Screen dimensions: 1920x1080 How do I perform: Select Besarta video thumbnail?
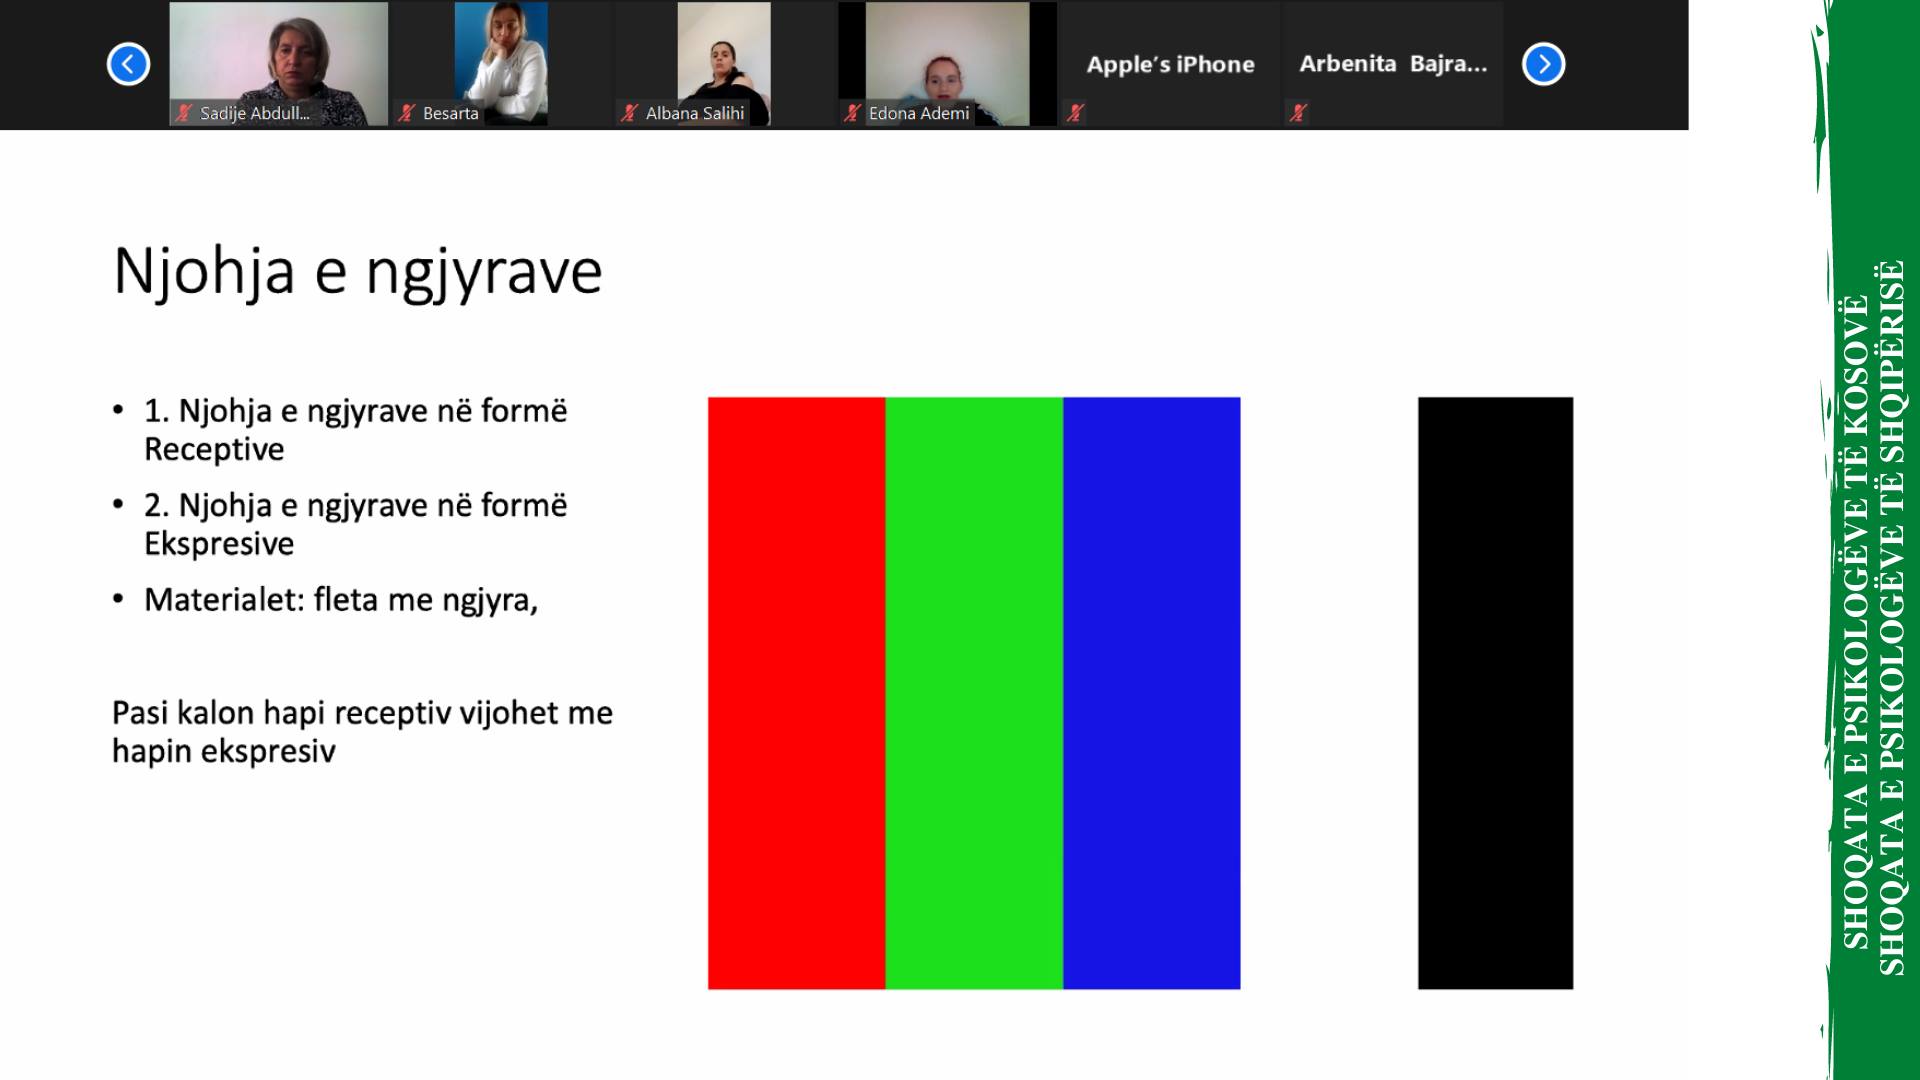(501, 64)
